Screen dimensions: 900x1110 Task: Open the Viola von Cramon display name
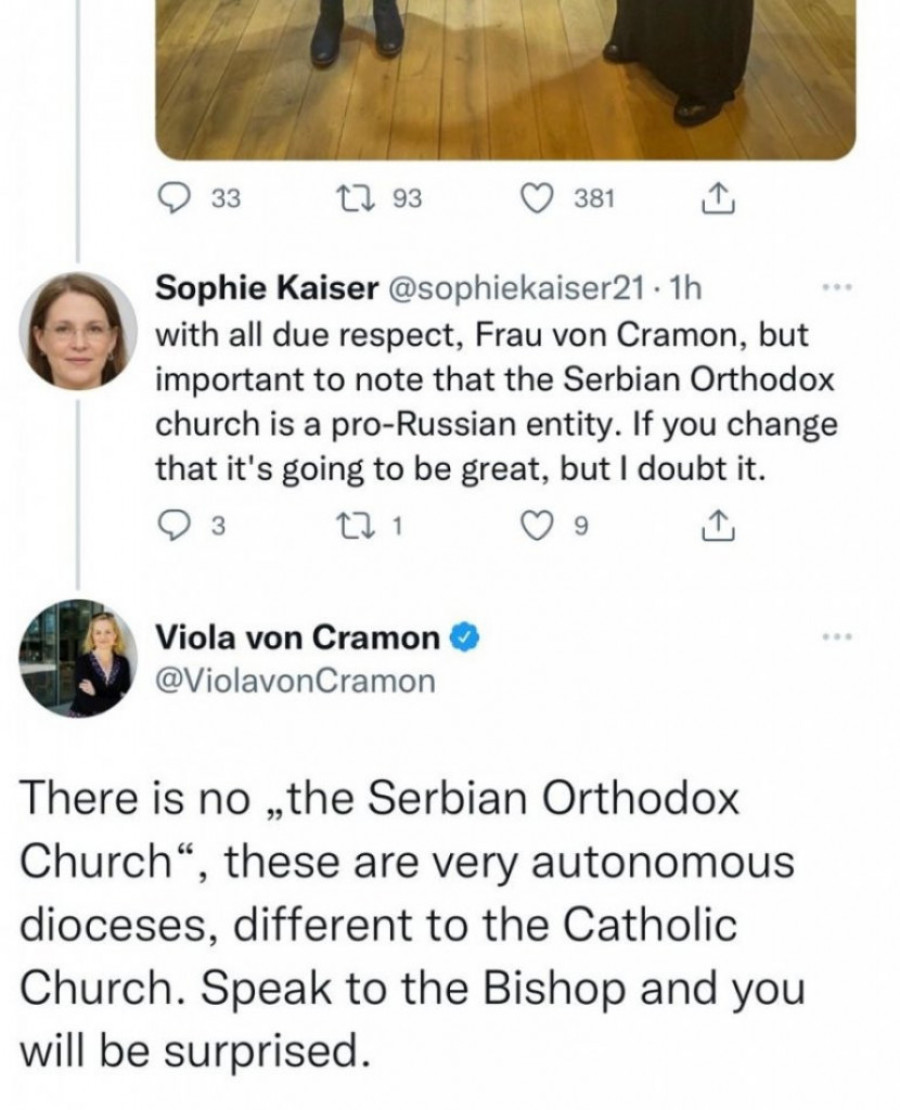coord(298,636)
